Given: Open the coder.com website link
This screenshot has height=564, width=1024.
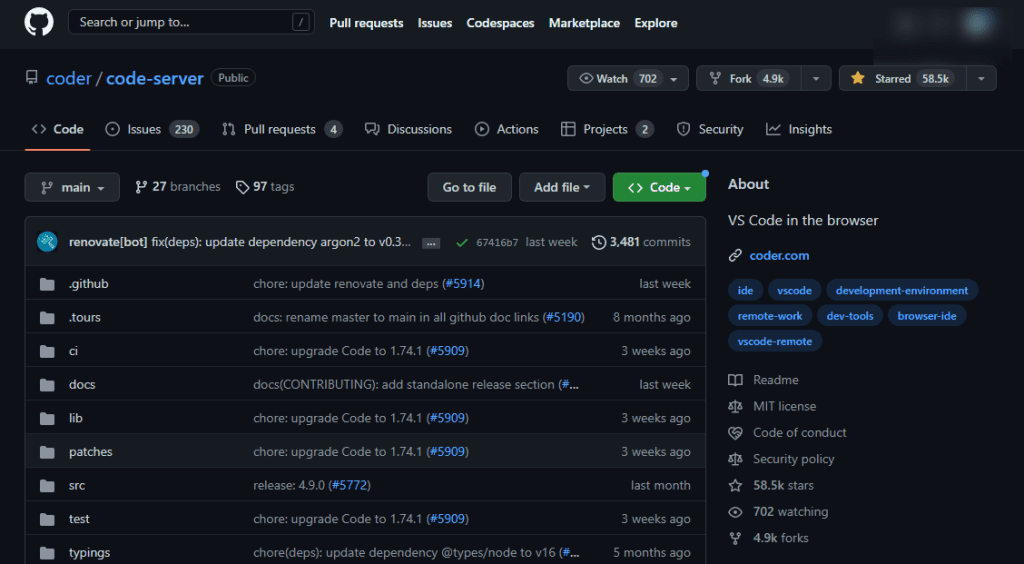Looking at the screenshot, I should [779, 256].
